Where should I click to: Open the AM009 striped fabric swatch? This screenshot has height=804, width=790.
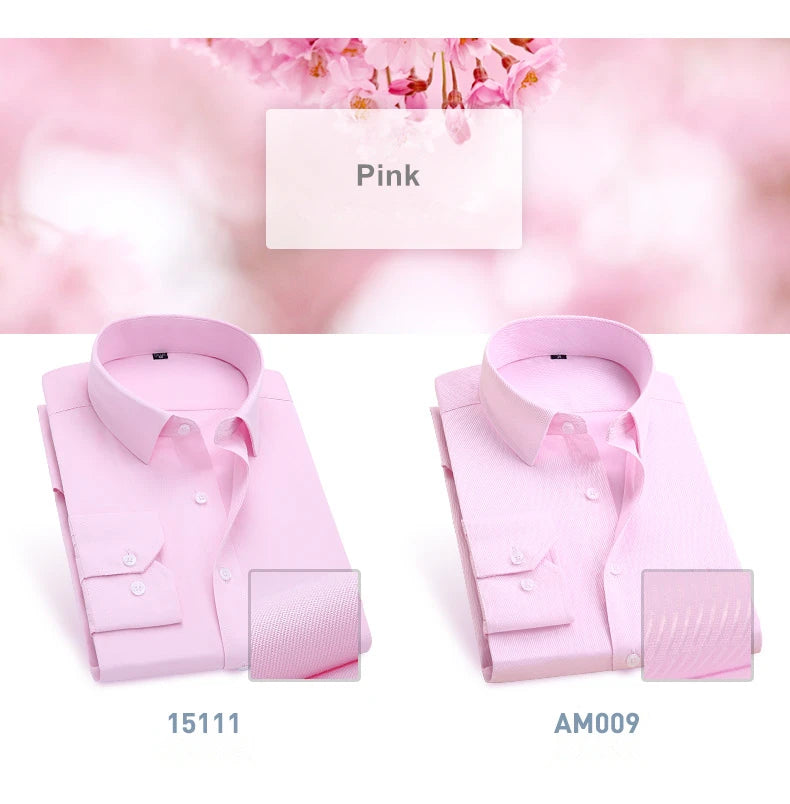(697, 625)
